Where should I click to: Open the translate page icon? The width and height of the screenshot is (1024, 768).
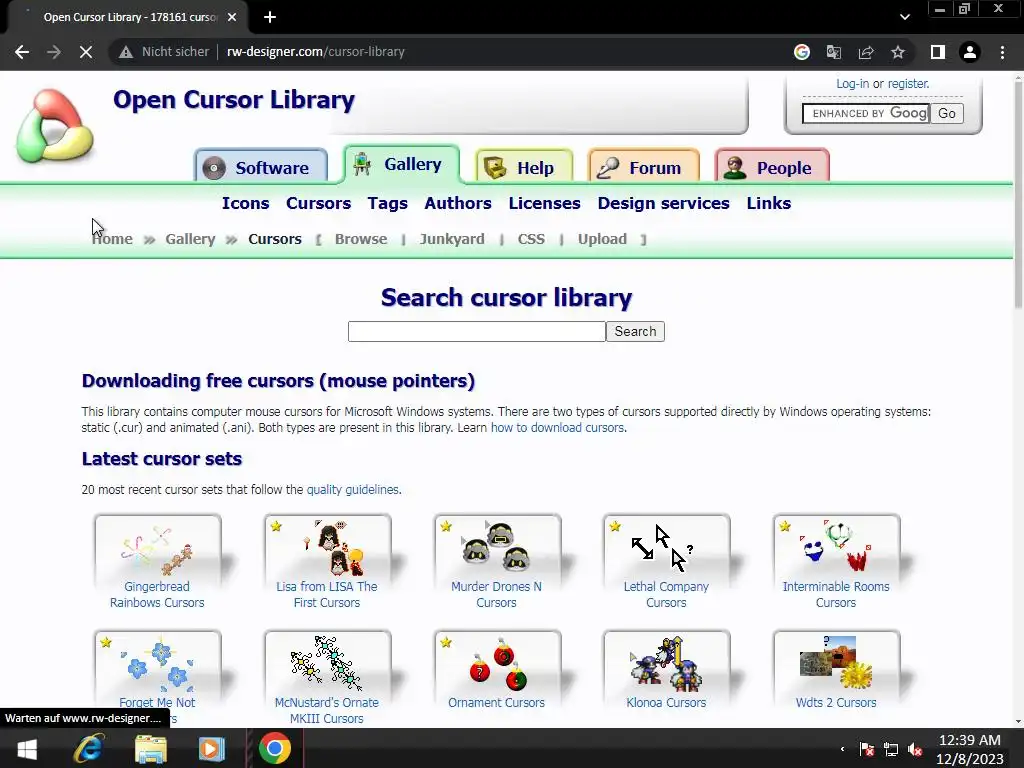834,52
